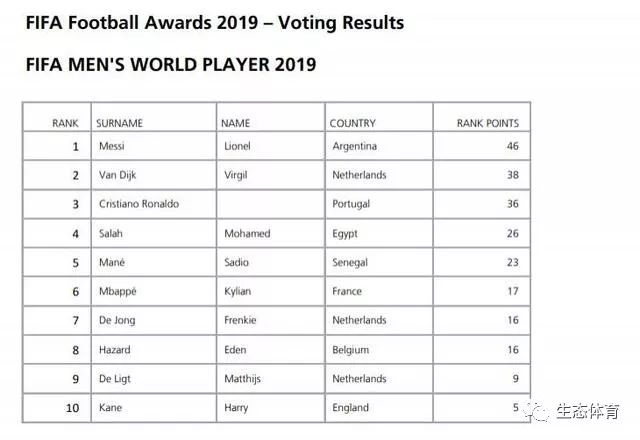Click the Mohamed name cell

click(x=271, y=233)
